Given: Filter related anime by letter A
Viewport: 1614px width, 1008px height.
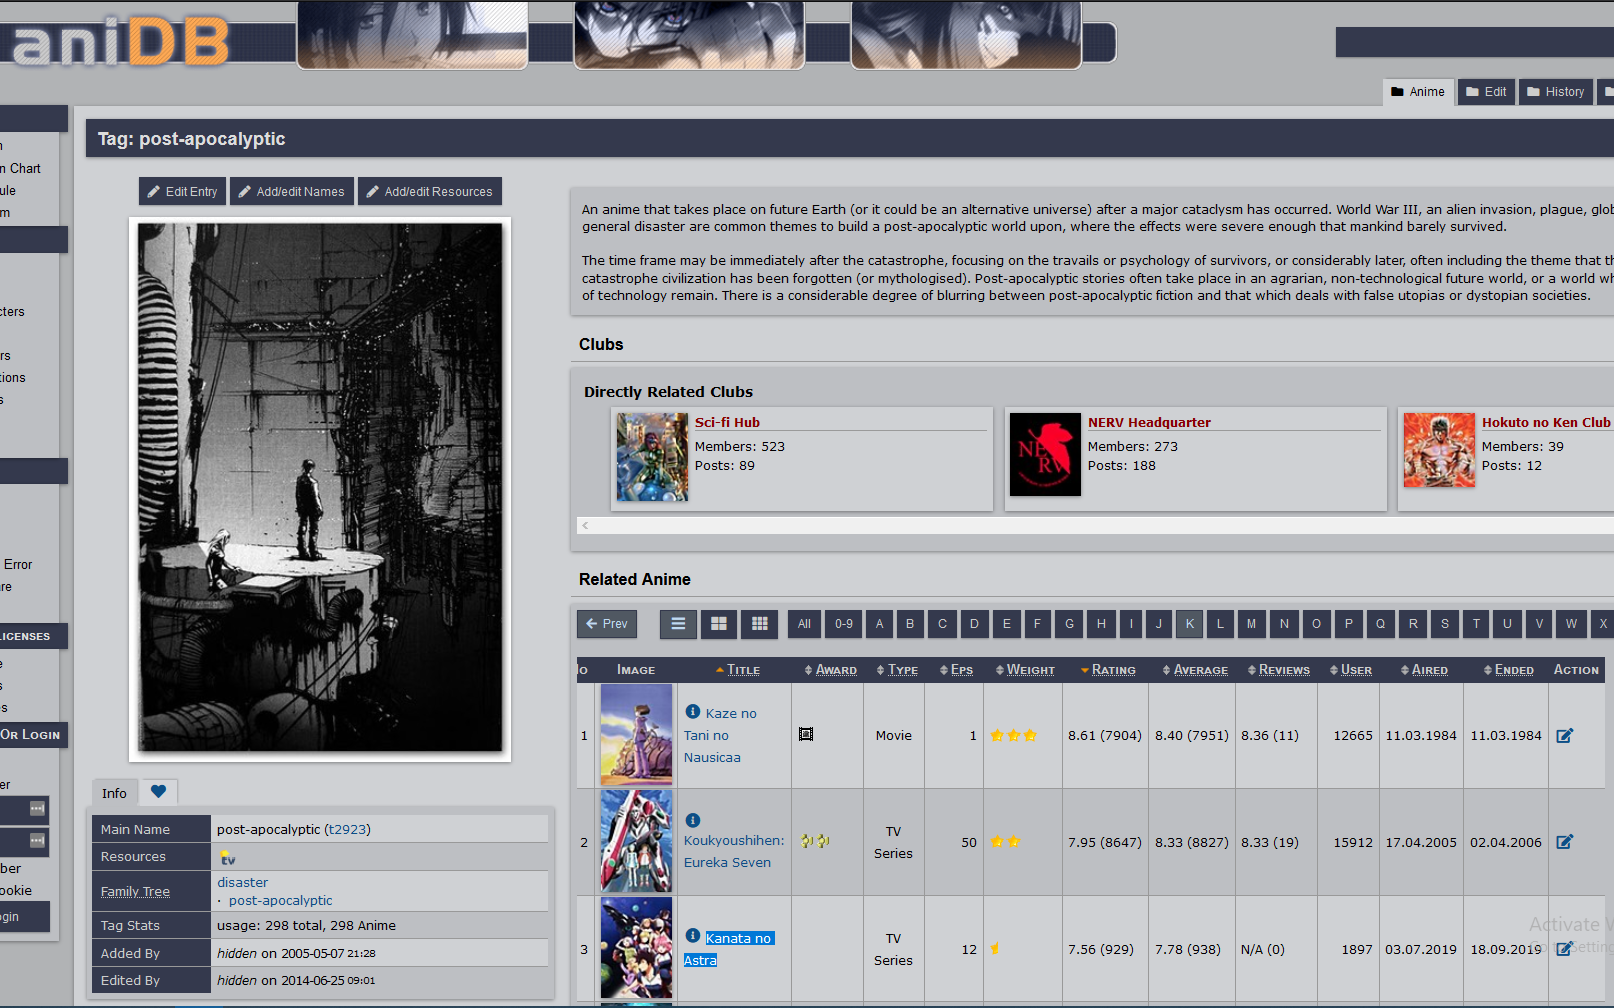Looking at the screenshot, I should click(x=879, y=624).
